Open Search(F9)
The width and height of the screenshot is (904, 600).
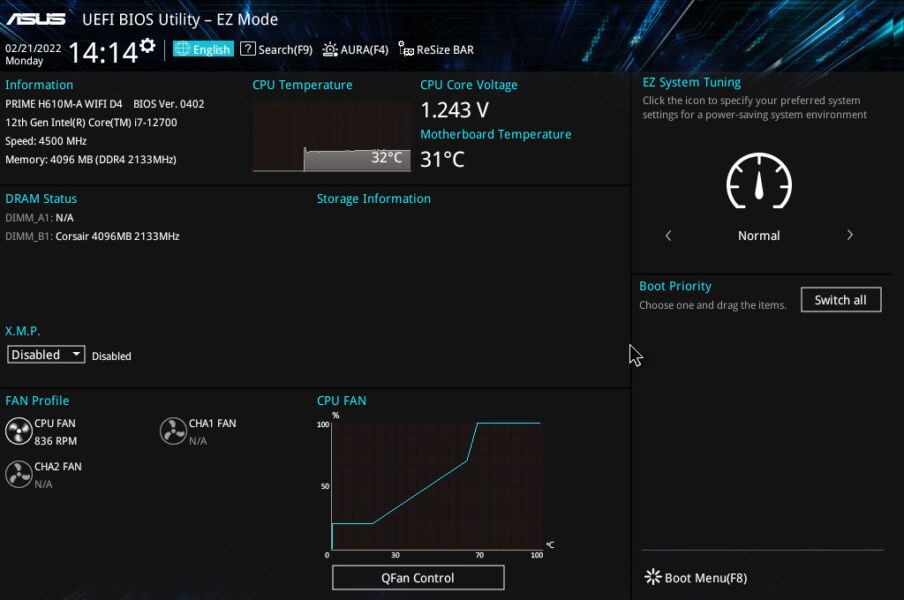coord(276,50)
